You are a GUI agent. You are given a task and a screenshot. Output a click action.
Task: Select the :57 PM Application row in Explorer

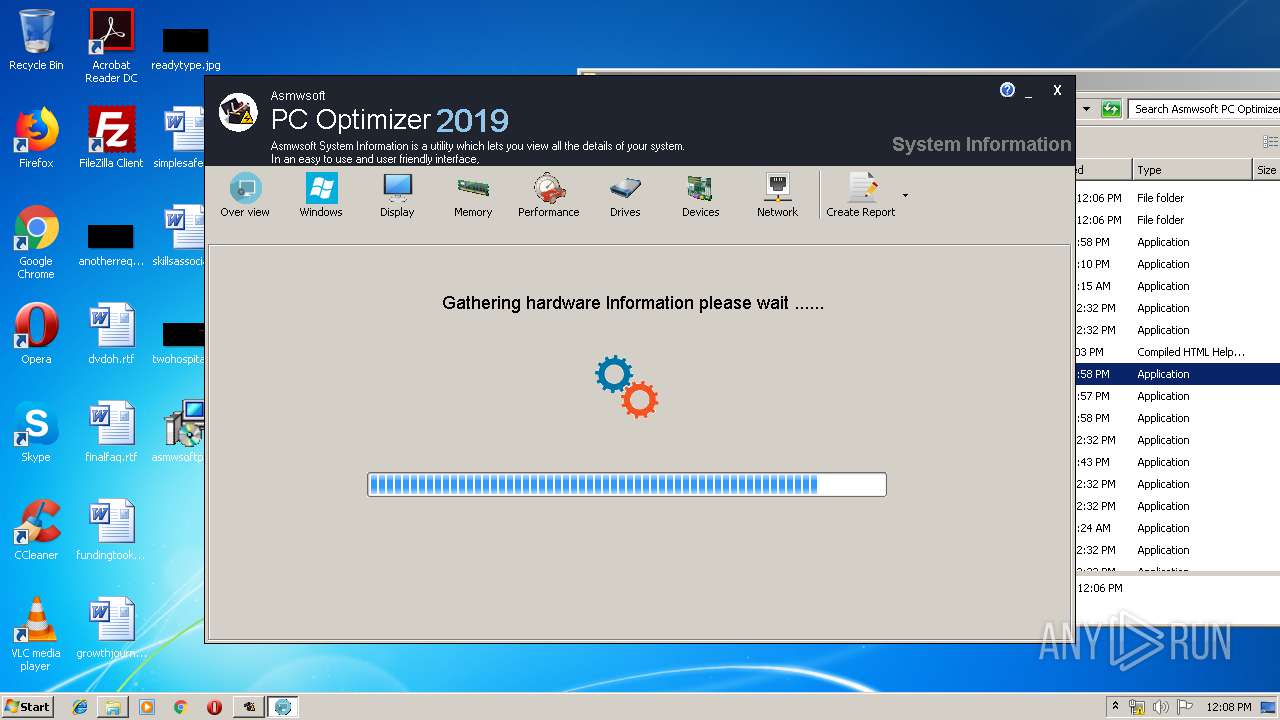coord(1178,396)
